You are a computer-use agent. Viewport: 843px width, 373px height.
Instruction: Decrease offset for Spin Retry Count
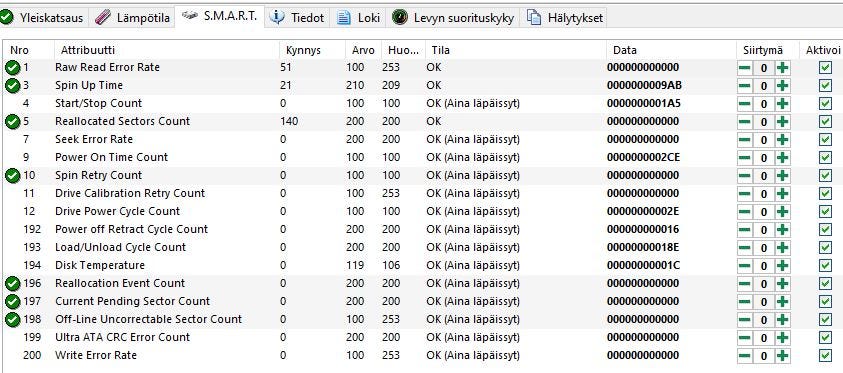click(745, 176)
